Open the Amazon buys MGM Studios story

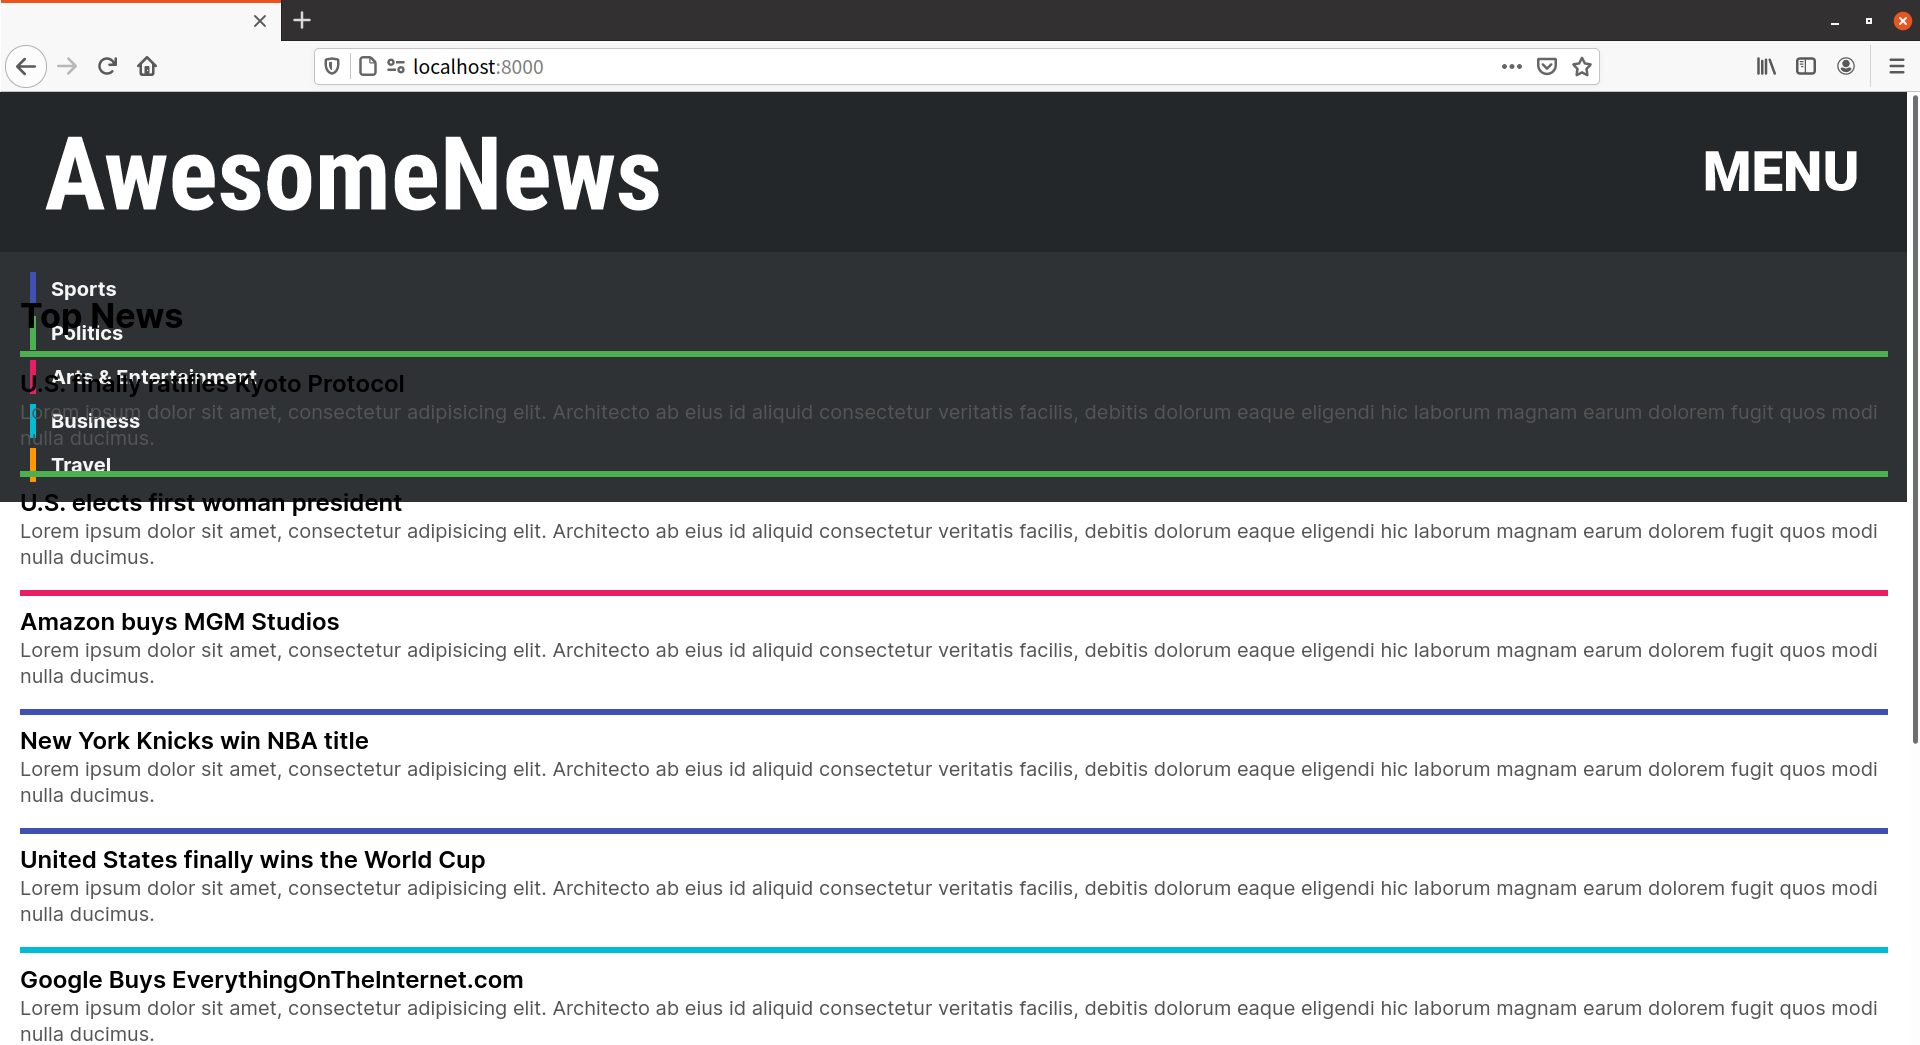tap(180, 621)
